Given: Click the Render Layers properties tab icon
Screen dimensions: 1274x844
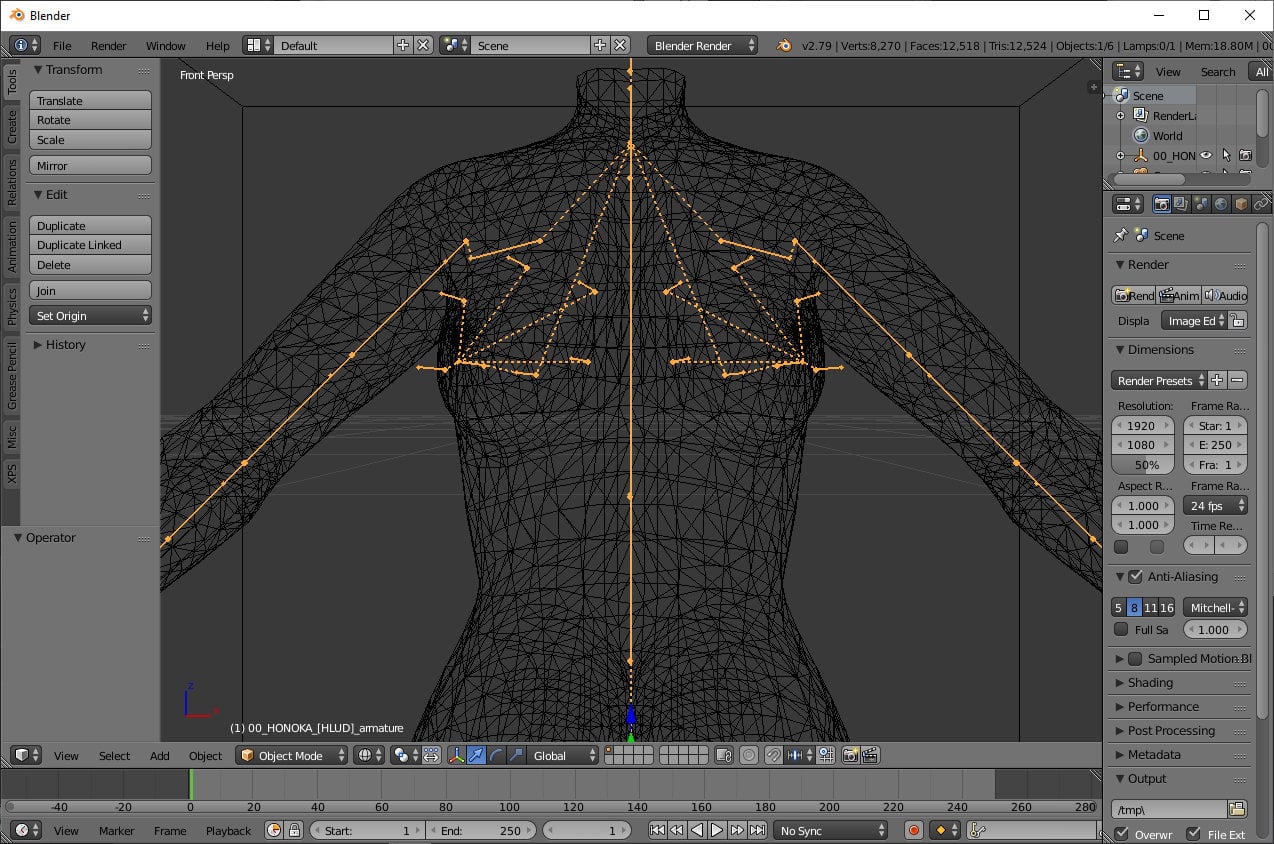Looking at the screenshot, I should (x=1181, y=204).
